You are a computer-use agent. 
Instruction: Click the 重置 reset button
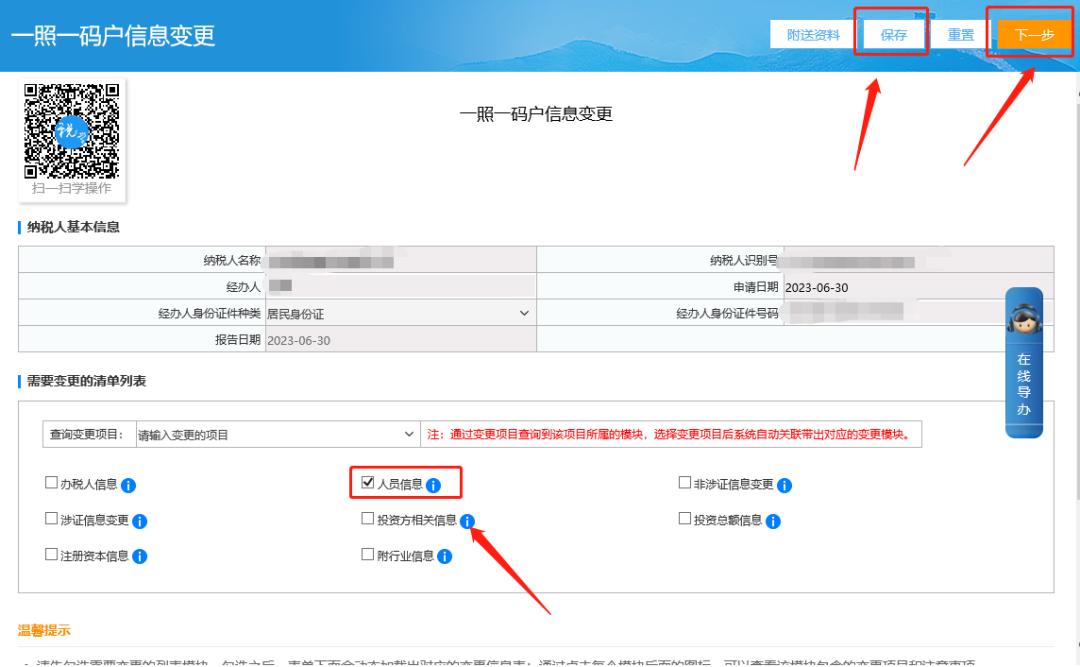961,33
